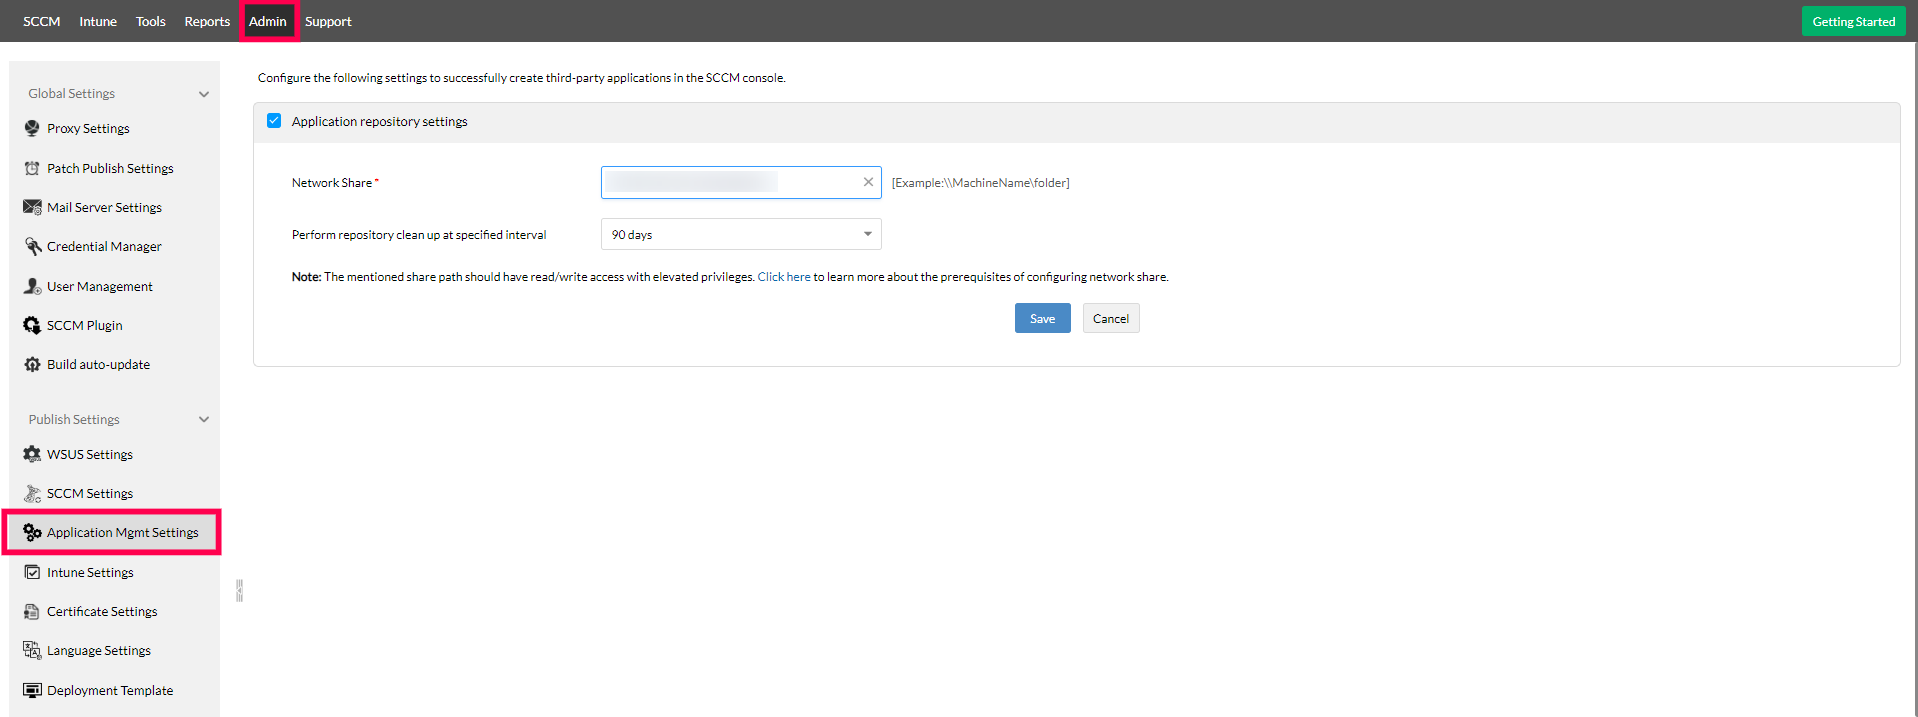This screenshot has height=717, width=1918.
Task: Click the Mail Server Settings envelope icon
Action: click(32, 207)
